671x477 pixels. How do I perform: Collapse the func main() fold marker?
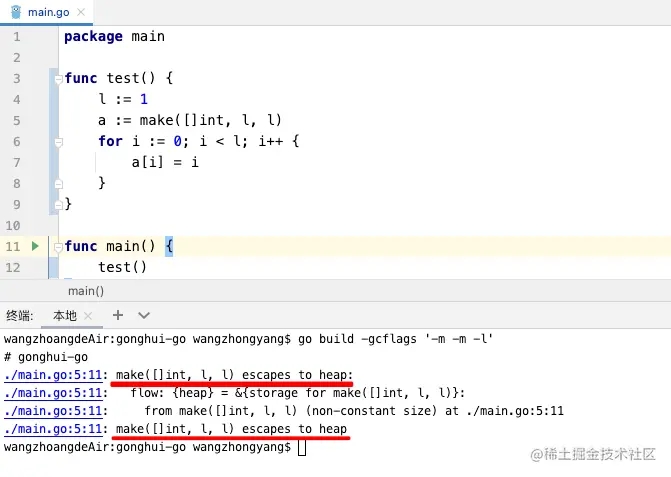tap(59, 247)
